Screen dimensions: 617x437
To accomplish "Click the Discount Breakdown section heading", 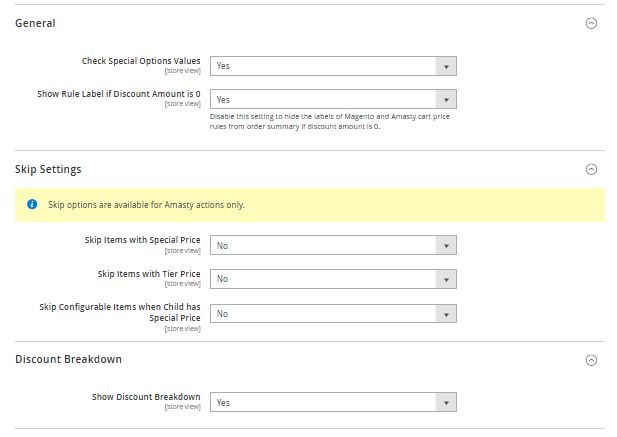I will (68, 360).
